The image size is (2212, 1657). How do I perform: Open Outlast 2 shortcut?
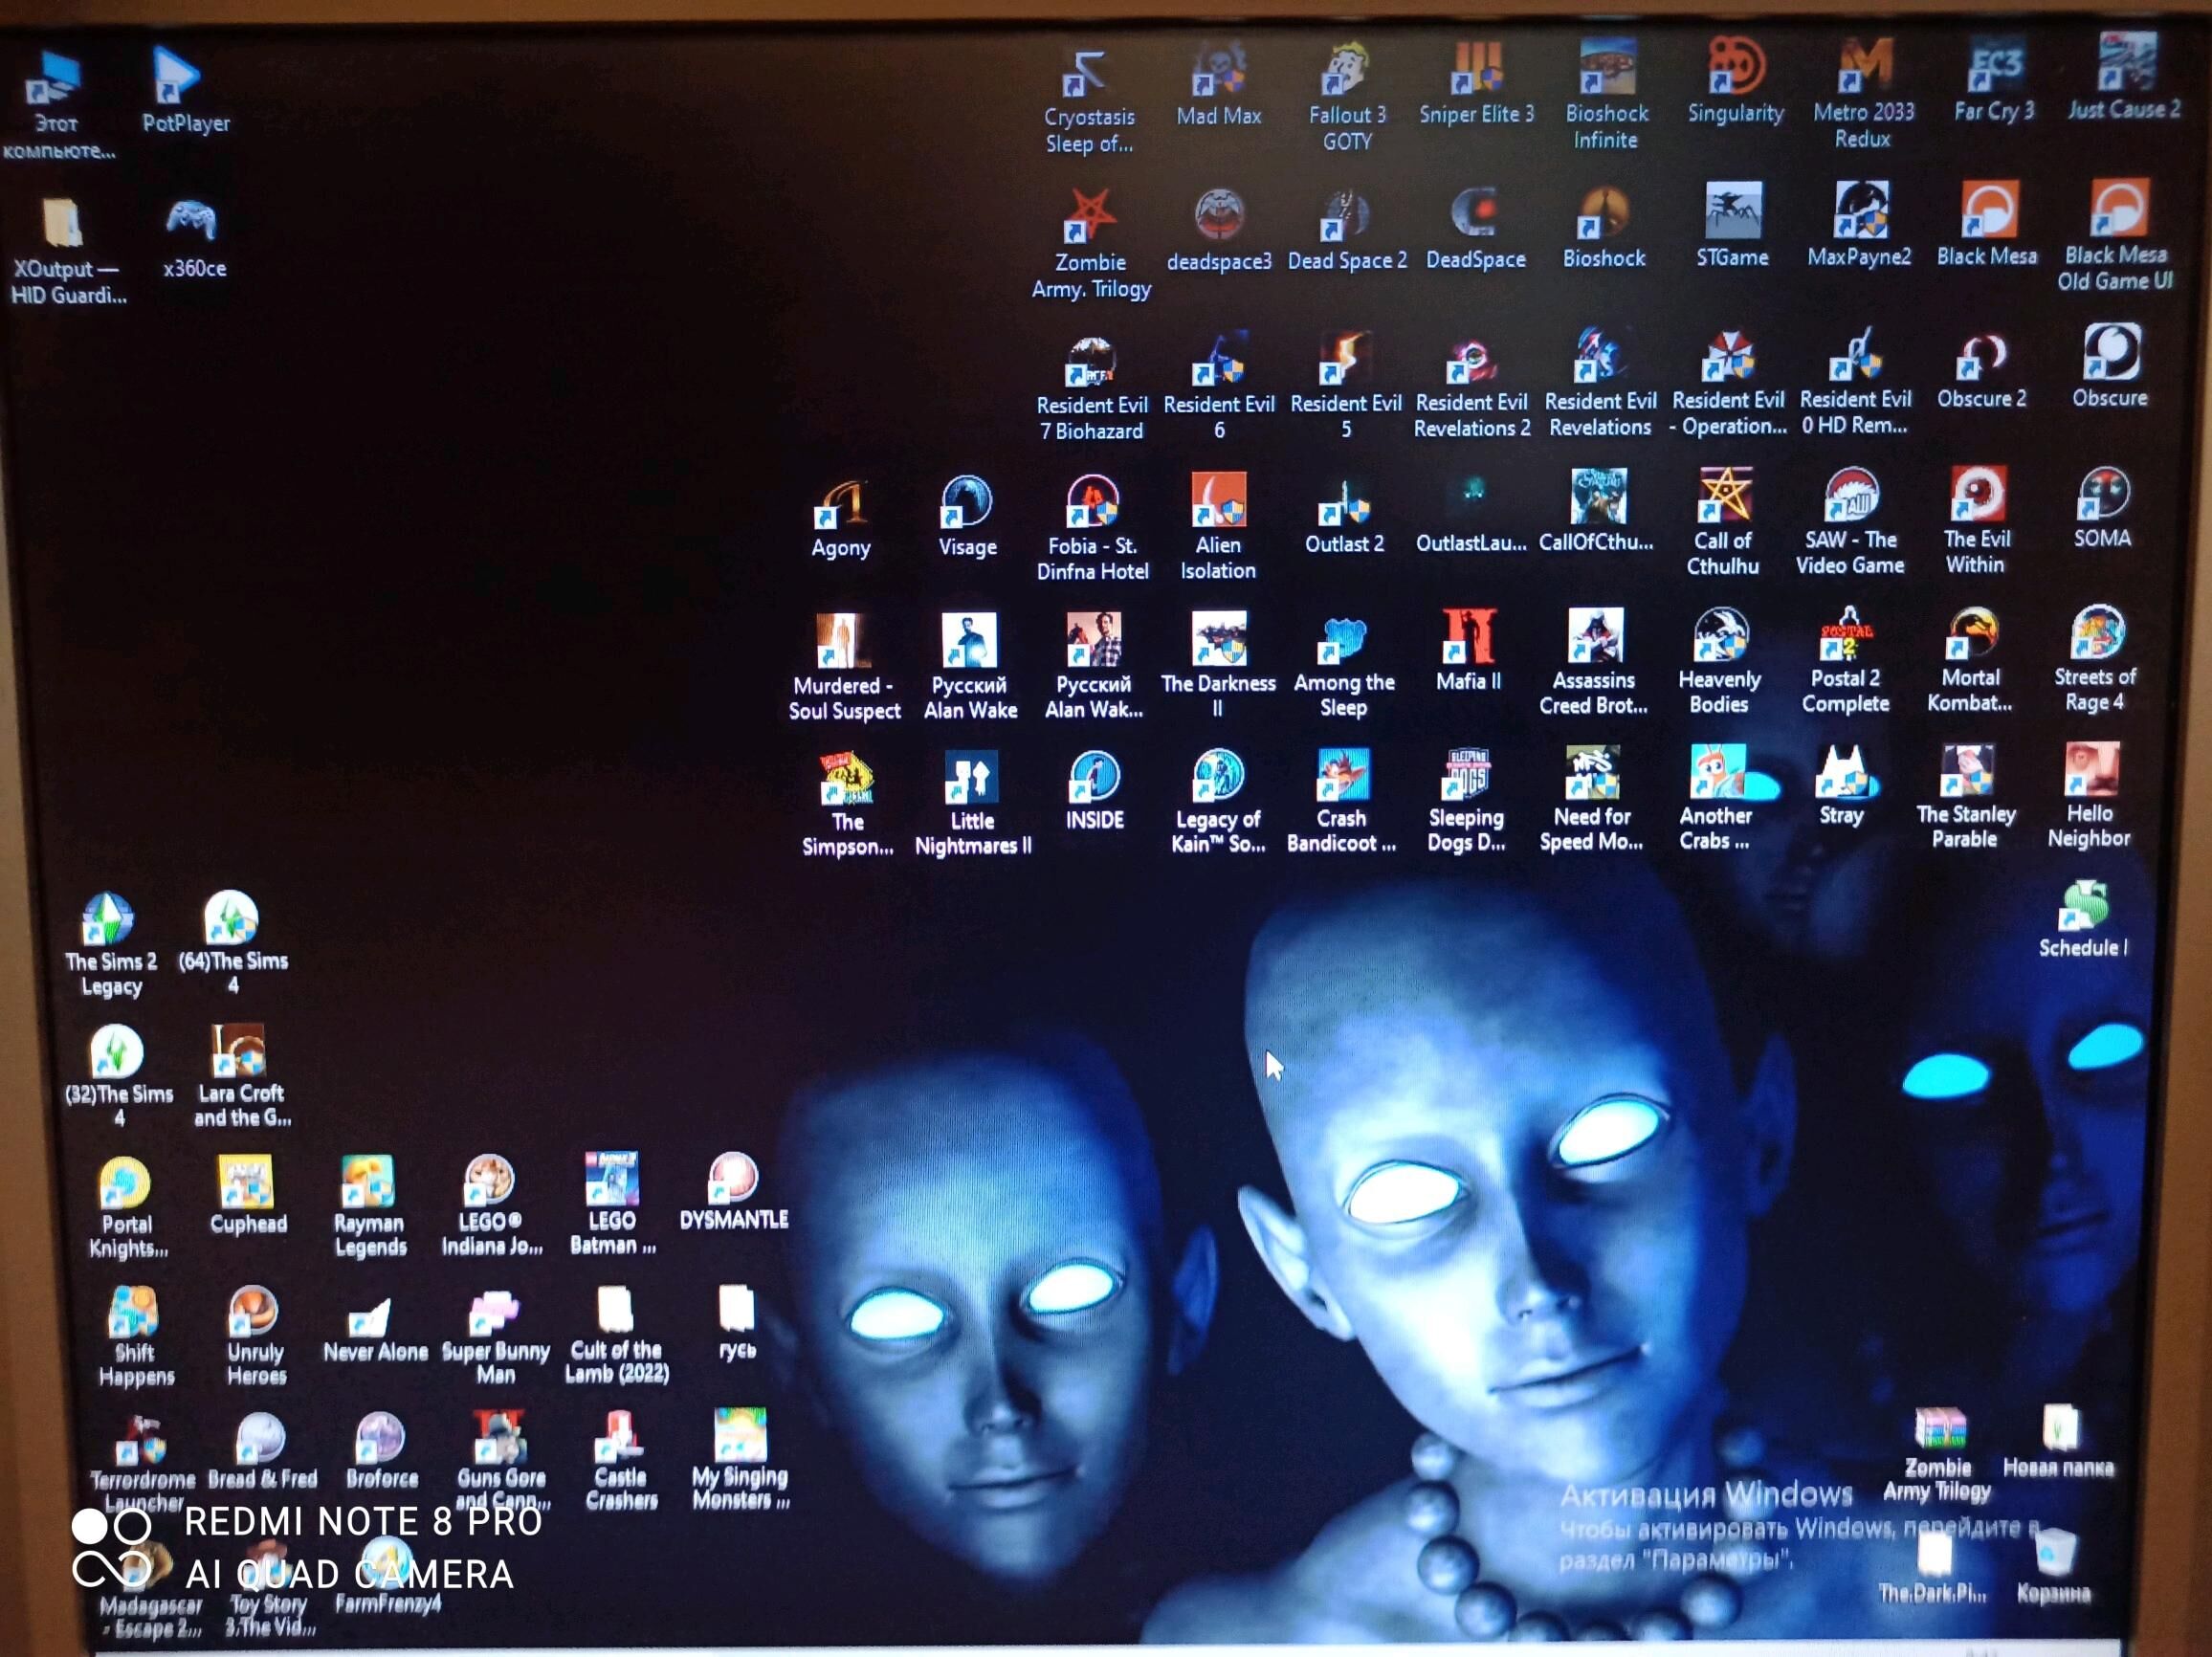click(1344, 500)
